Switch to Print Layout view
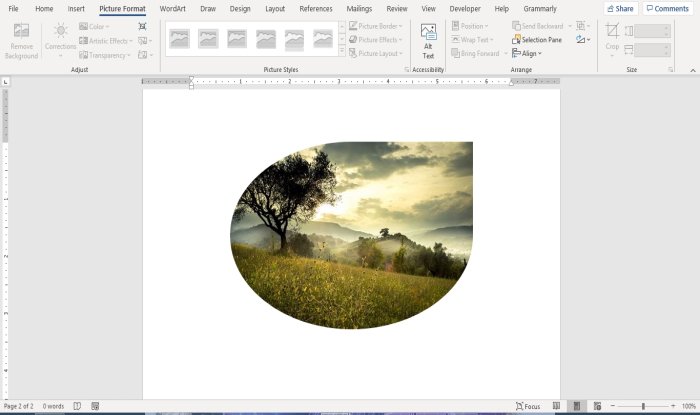This screenshot has height=415, width=700. click(x=577, y=406)
